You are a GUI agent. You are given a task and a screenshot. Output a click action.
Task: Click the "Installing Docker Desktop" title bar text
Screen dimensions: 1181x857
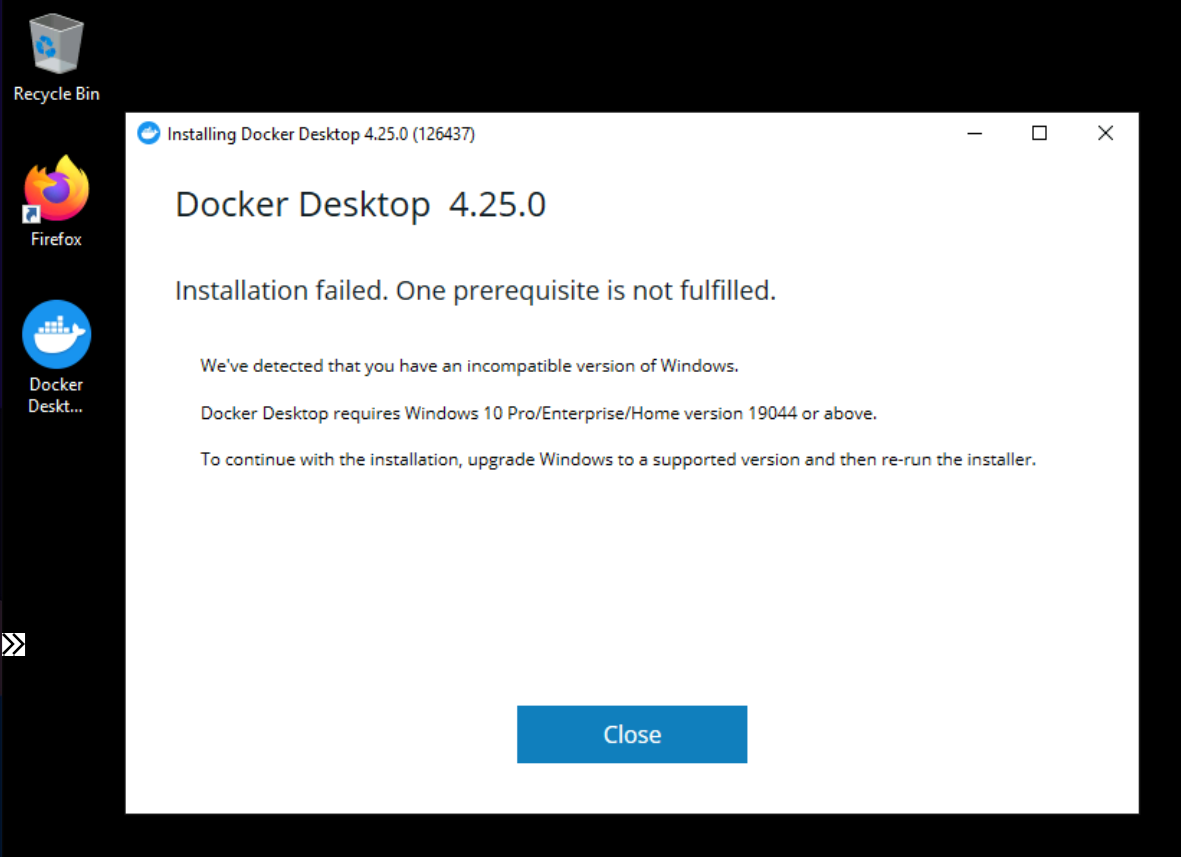[x=264, y=134]
